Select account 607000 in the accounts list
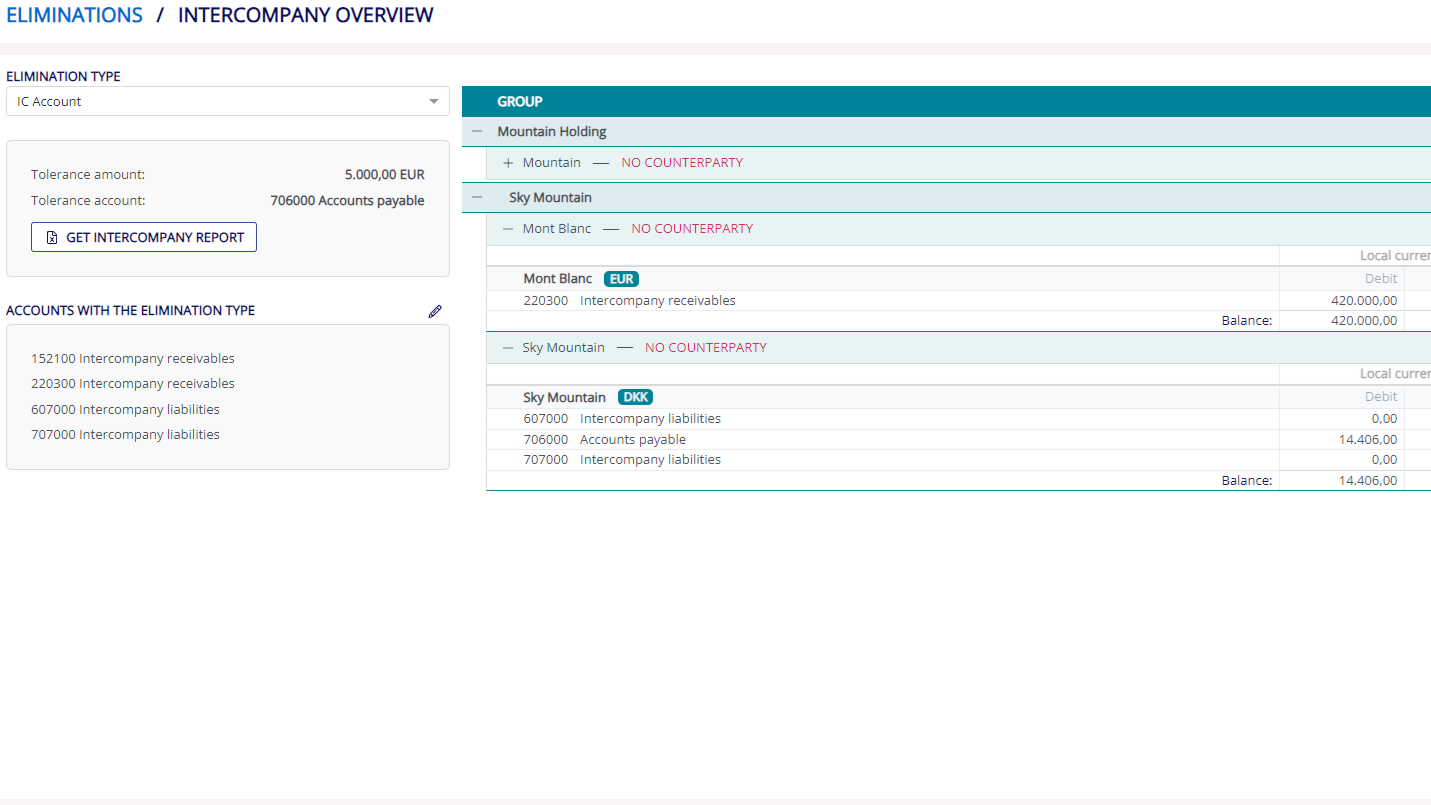1431x805 pixels. (125, 410)
